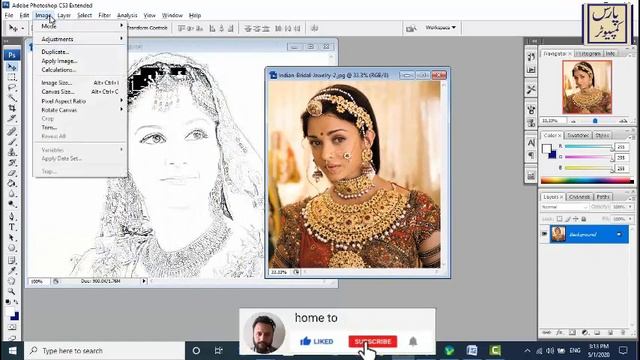Click the foreground color swatch in Color panel
This screenshot has height=360, width=640.
[x=546, y=149]
